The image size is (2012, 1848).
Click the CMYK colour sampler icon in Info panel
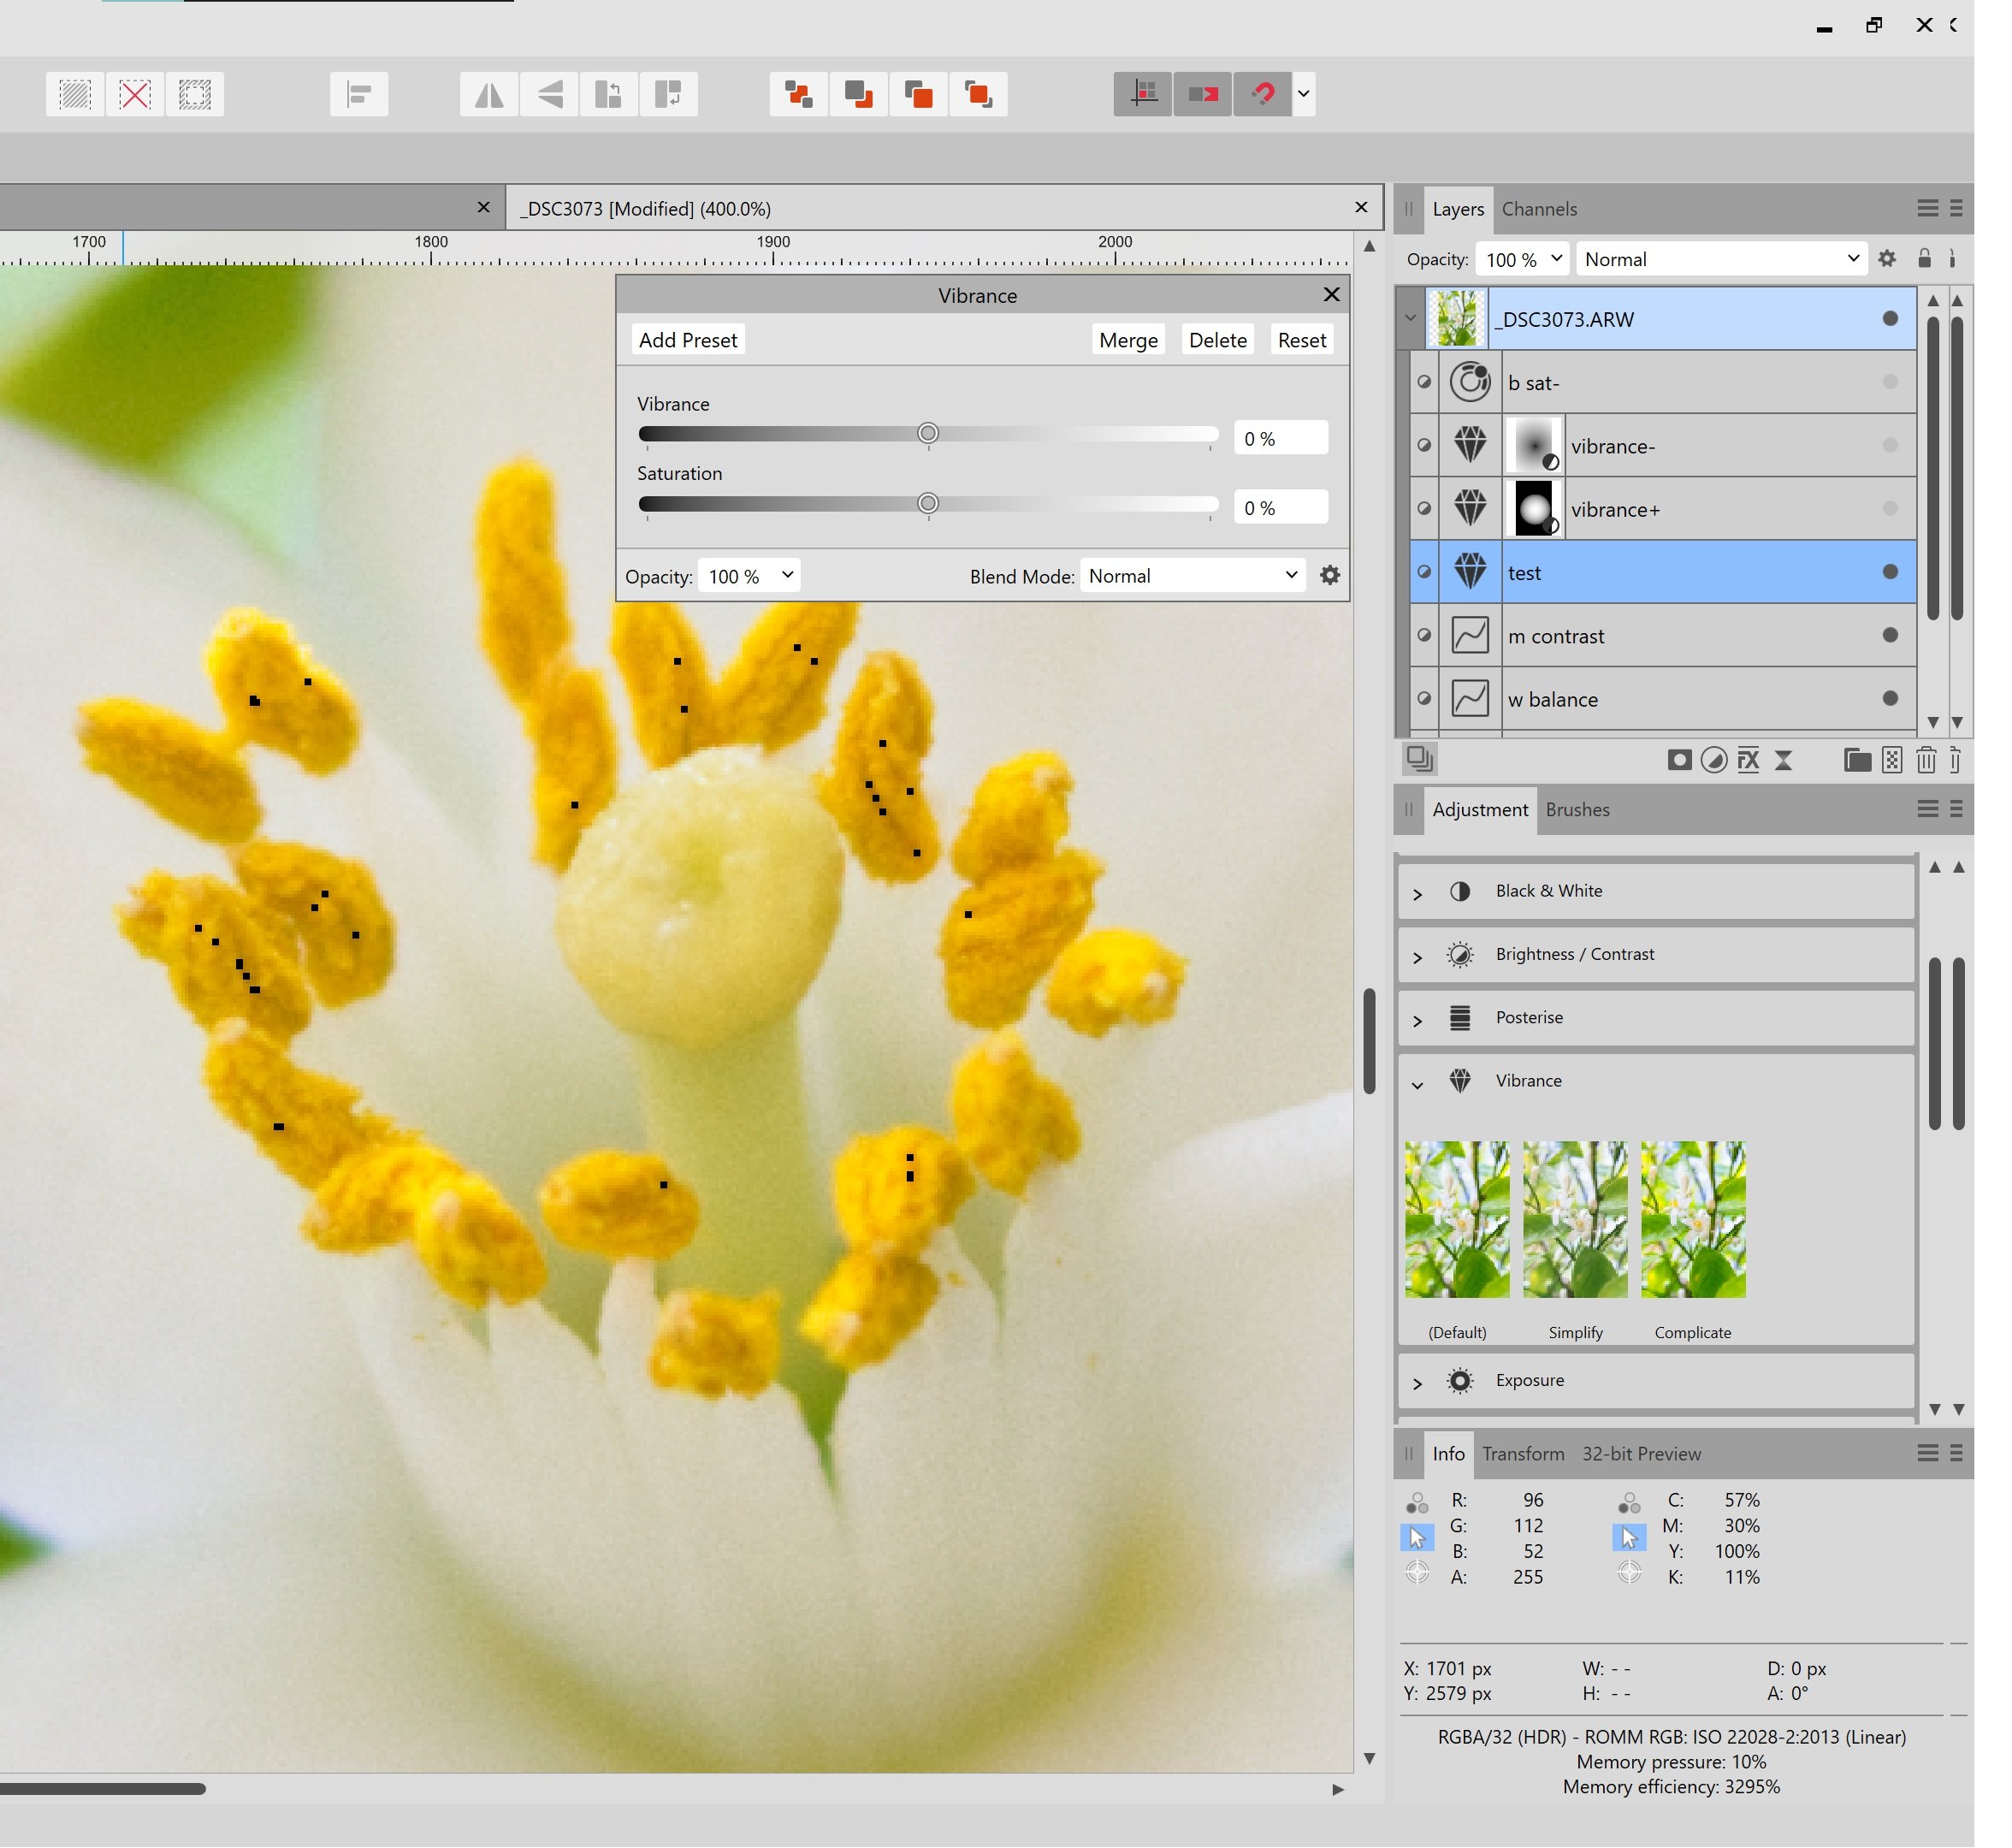click(x=1629, y=1503)
